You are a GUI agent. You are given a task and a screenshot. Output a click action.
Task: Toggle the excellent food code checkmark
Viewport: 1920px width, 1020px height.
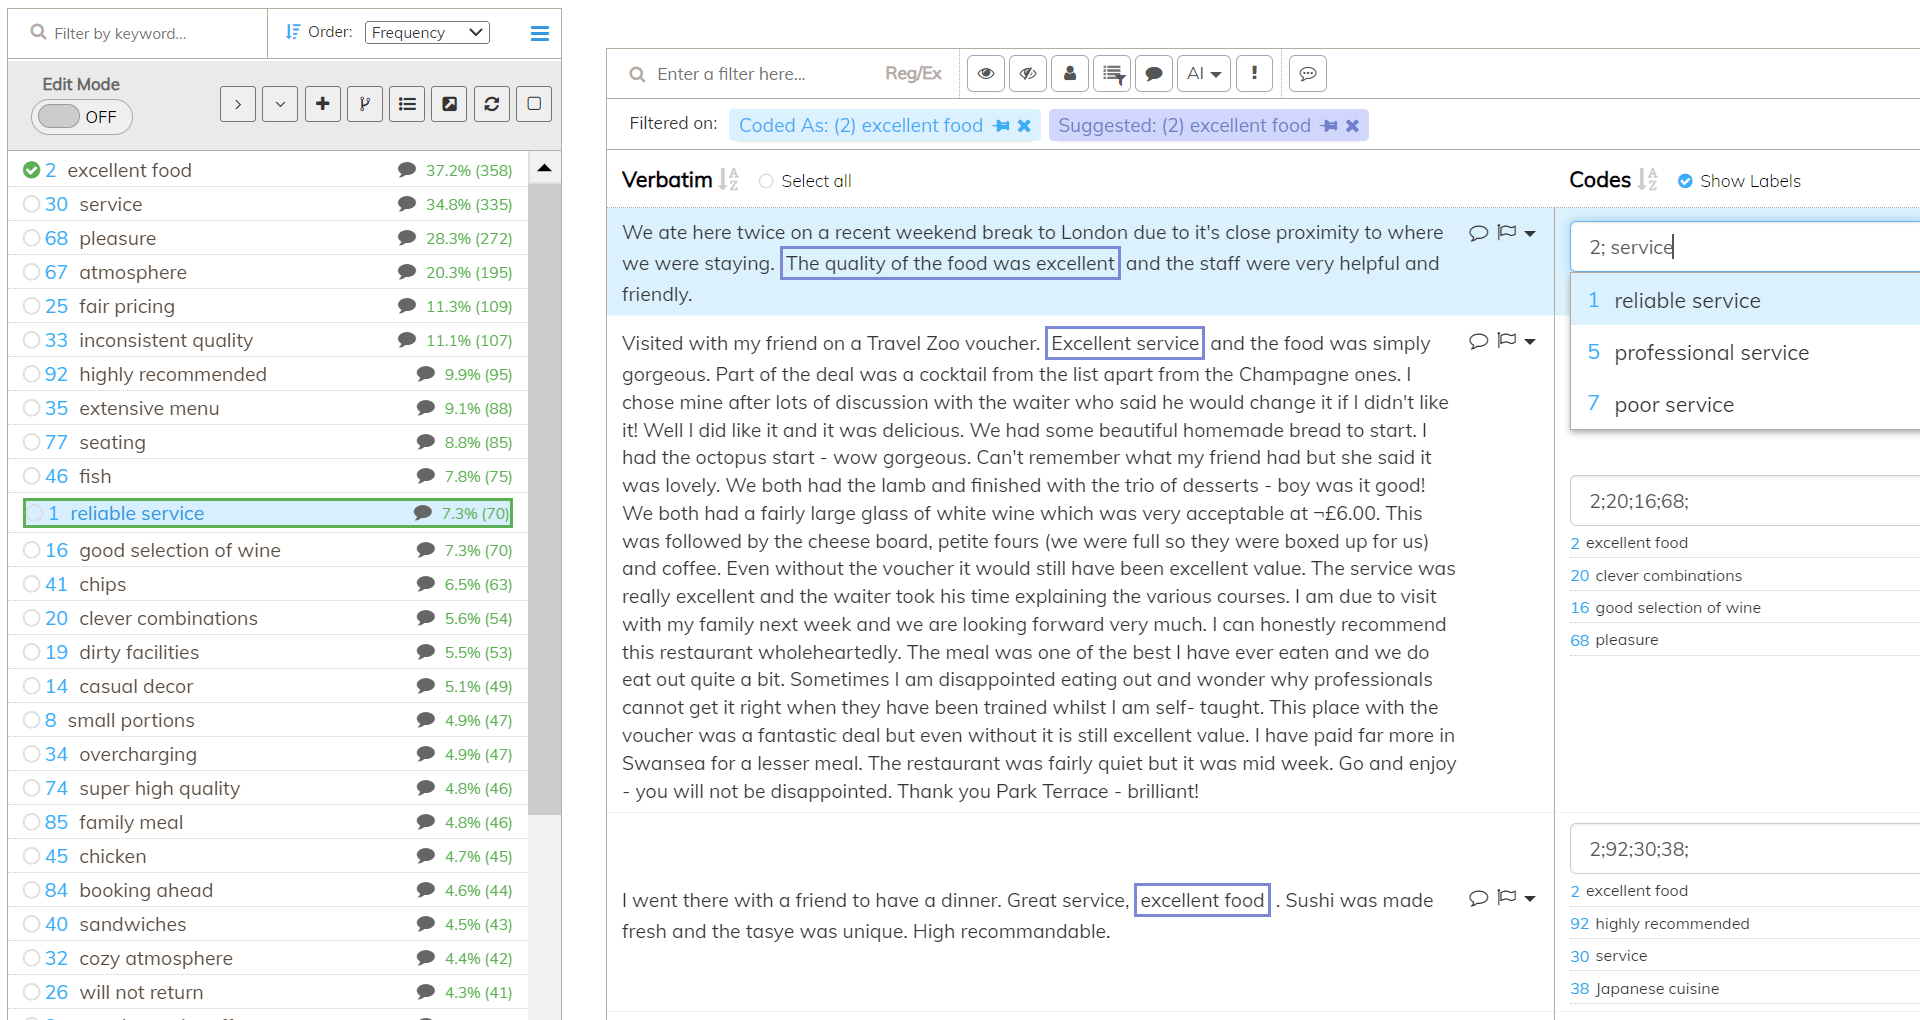point(31,170)
